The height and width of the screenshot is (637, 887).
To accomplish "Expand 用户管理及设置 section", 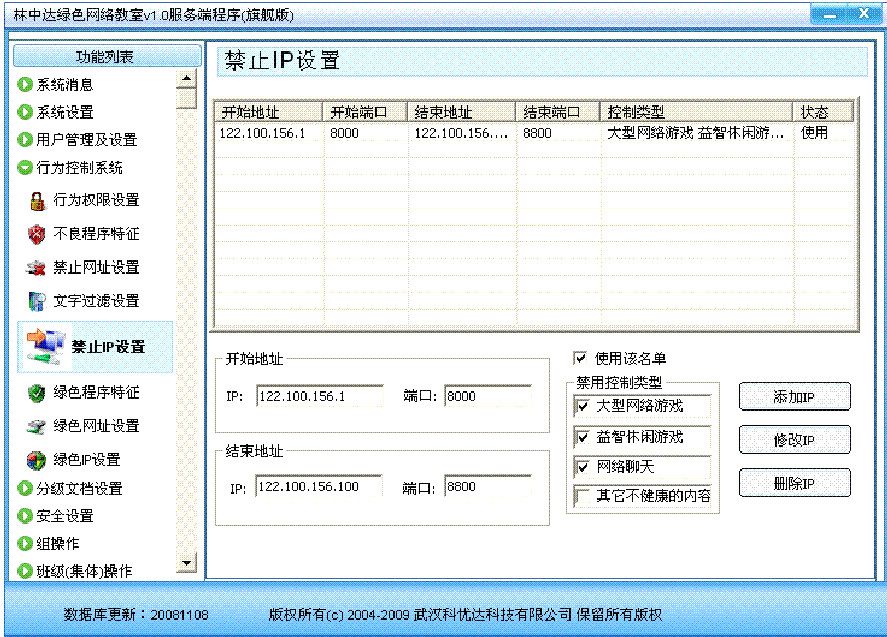I will coord(25,140).
